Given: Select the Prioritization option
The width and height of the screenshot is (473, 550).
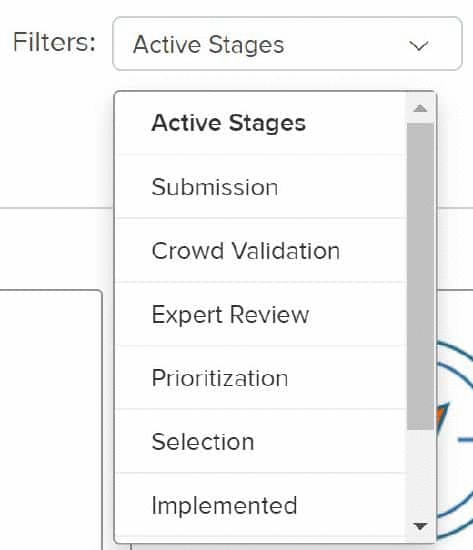Looking at the screenshot, I should click(x=260, y=378).
